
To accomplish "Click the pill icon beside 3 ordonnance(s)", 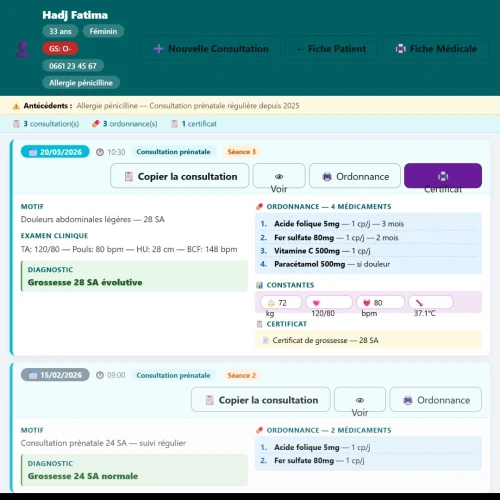I will 96,124.
